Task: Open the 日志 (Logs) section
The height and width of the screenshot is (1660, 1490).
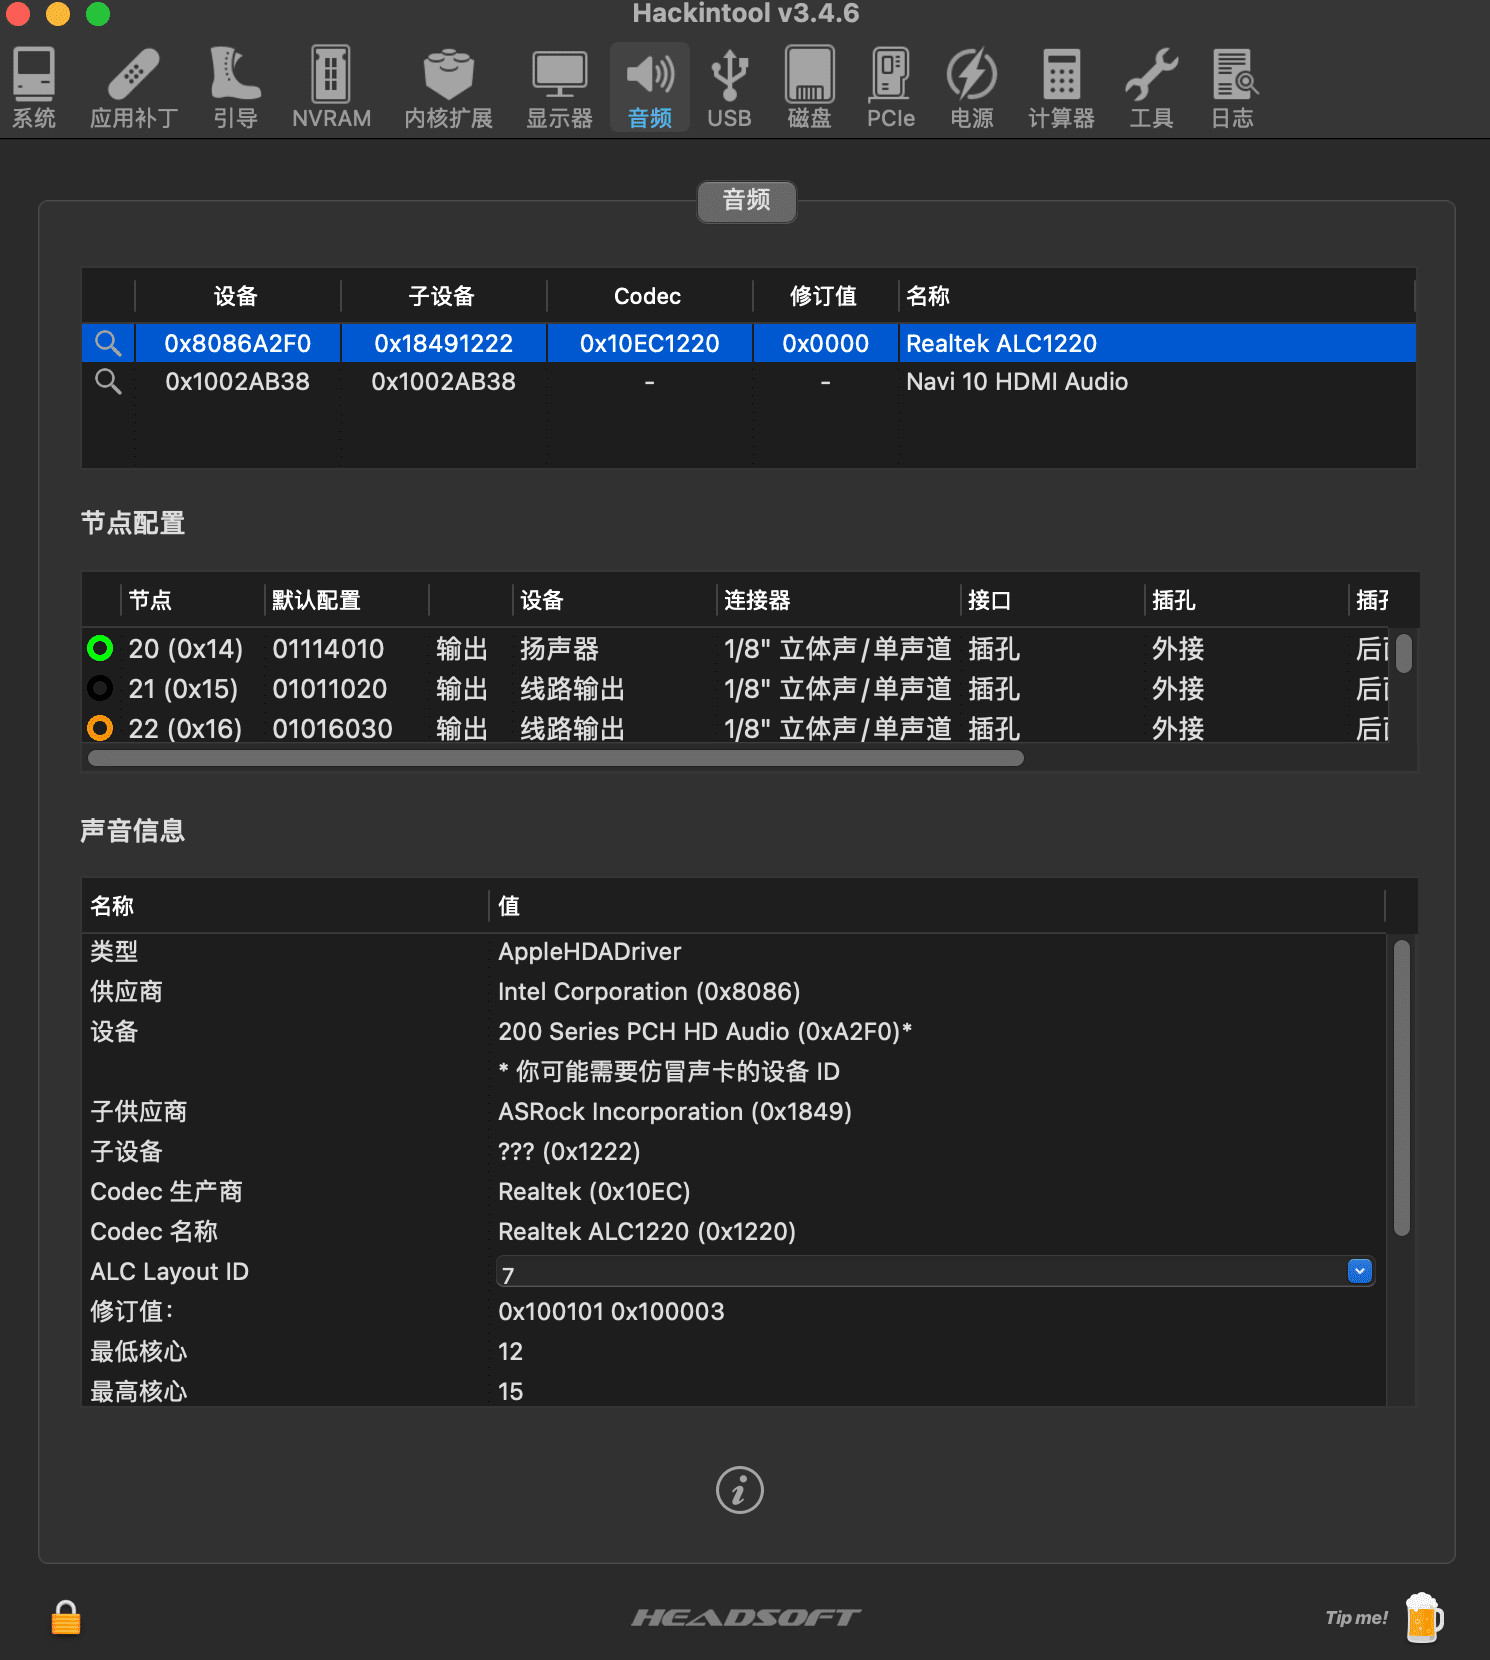Action: 1232,88
